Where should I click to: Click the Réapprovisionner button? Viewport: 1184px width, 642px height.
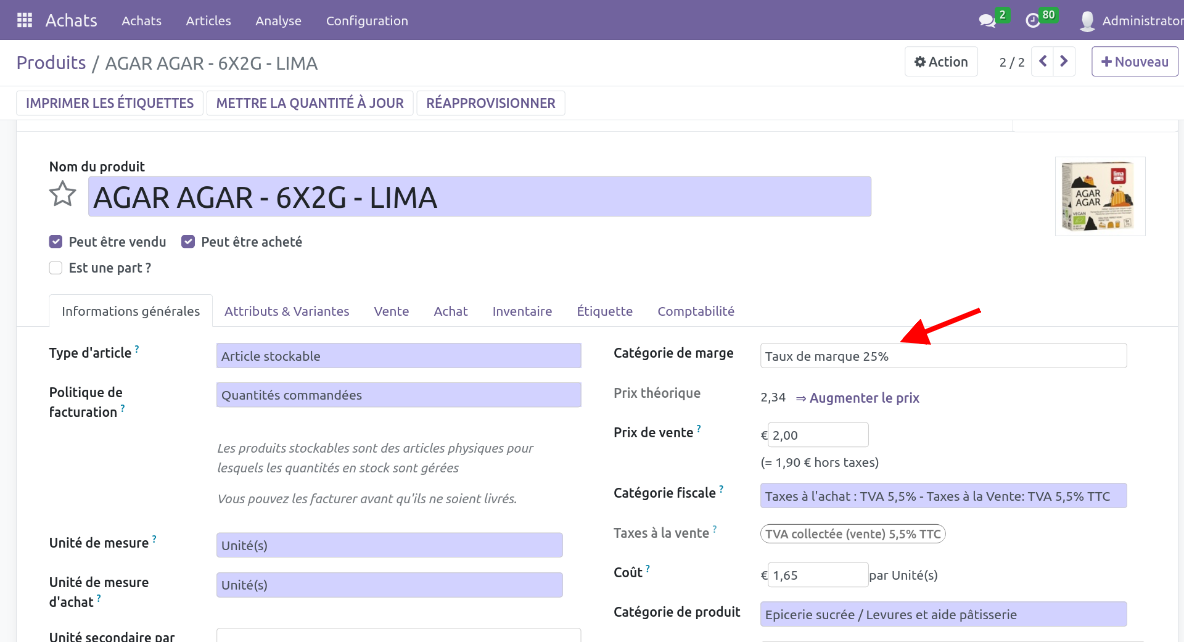491,103
